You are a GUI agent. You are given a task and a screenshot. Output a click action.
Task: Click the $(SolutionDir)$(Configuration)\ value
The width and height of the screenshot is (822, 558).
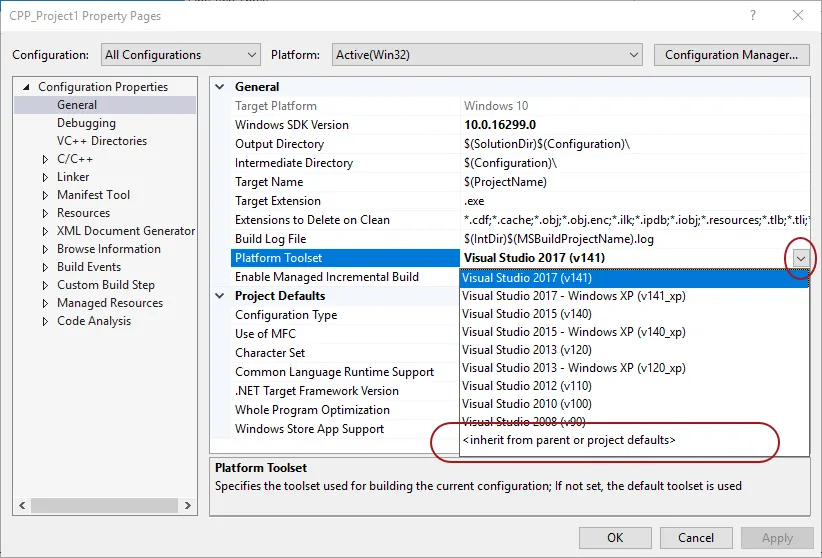click(547, 144)
